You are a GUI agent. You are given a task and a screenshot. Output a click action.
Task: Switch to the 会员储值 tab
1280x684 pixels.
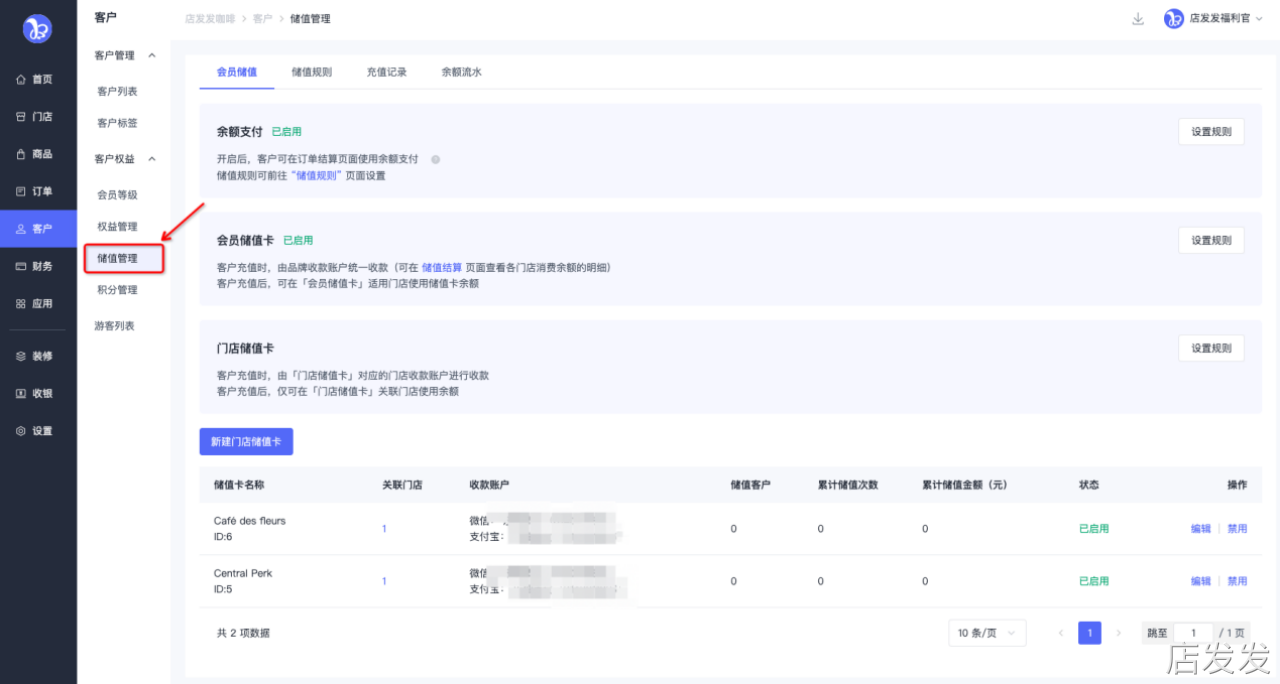click(x=237, y=72)
